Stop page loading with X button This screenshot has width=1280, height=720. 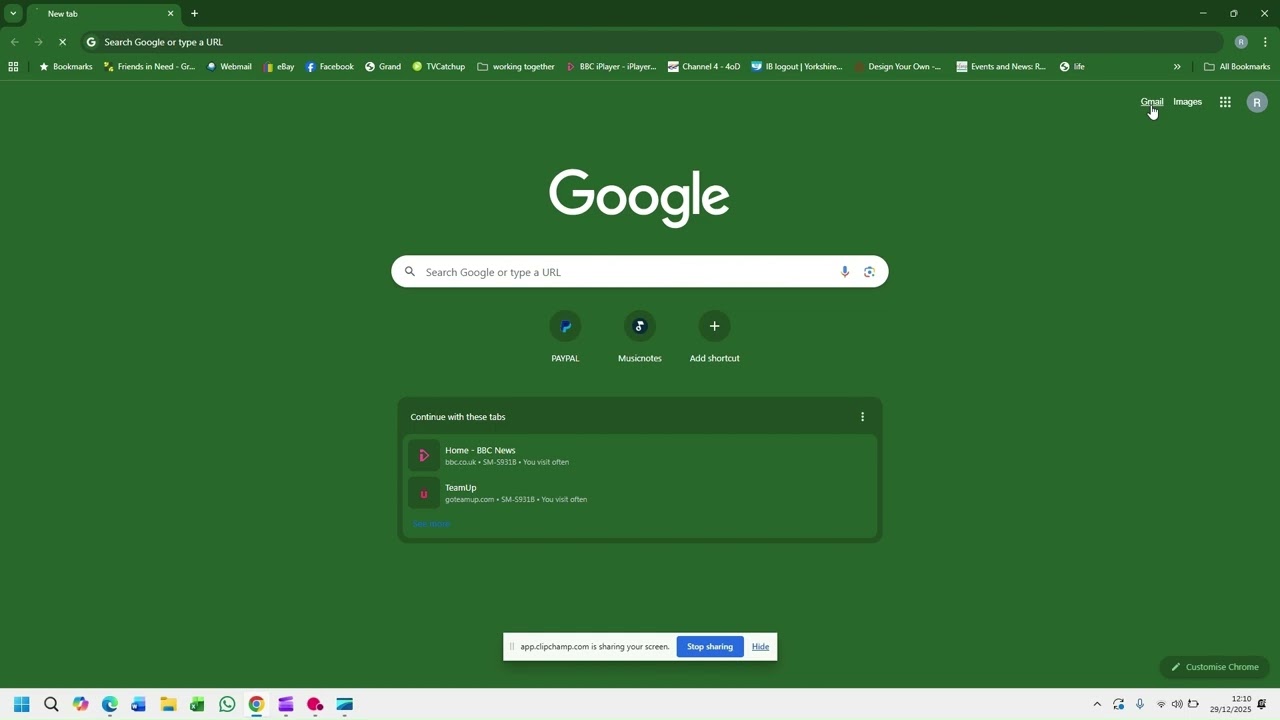[x=62, y=42]
